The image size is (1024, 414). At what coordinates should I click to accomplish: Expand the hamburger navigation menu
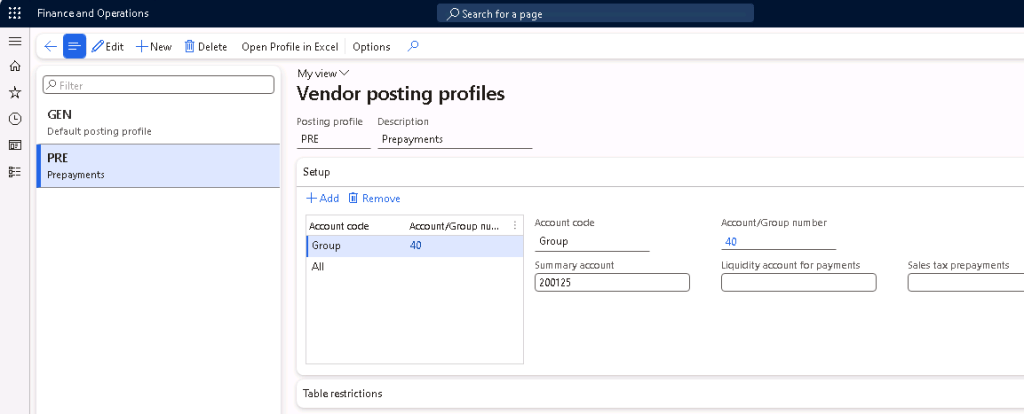pos(14,41)
